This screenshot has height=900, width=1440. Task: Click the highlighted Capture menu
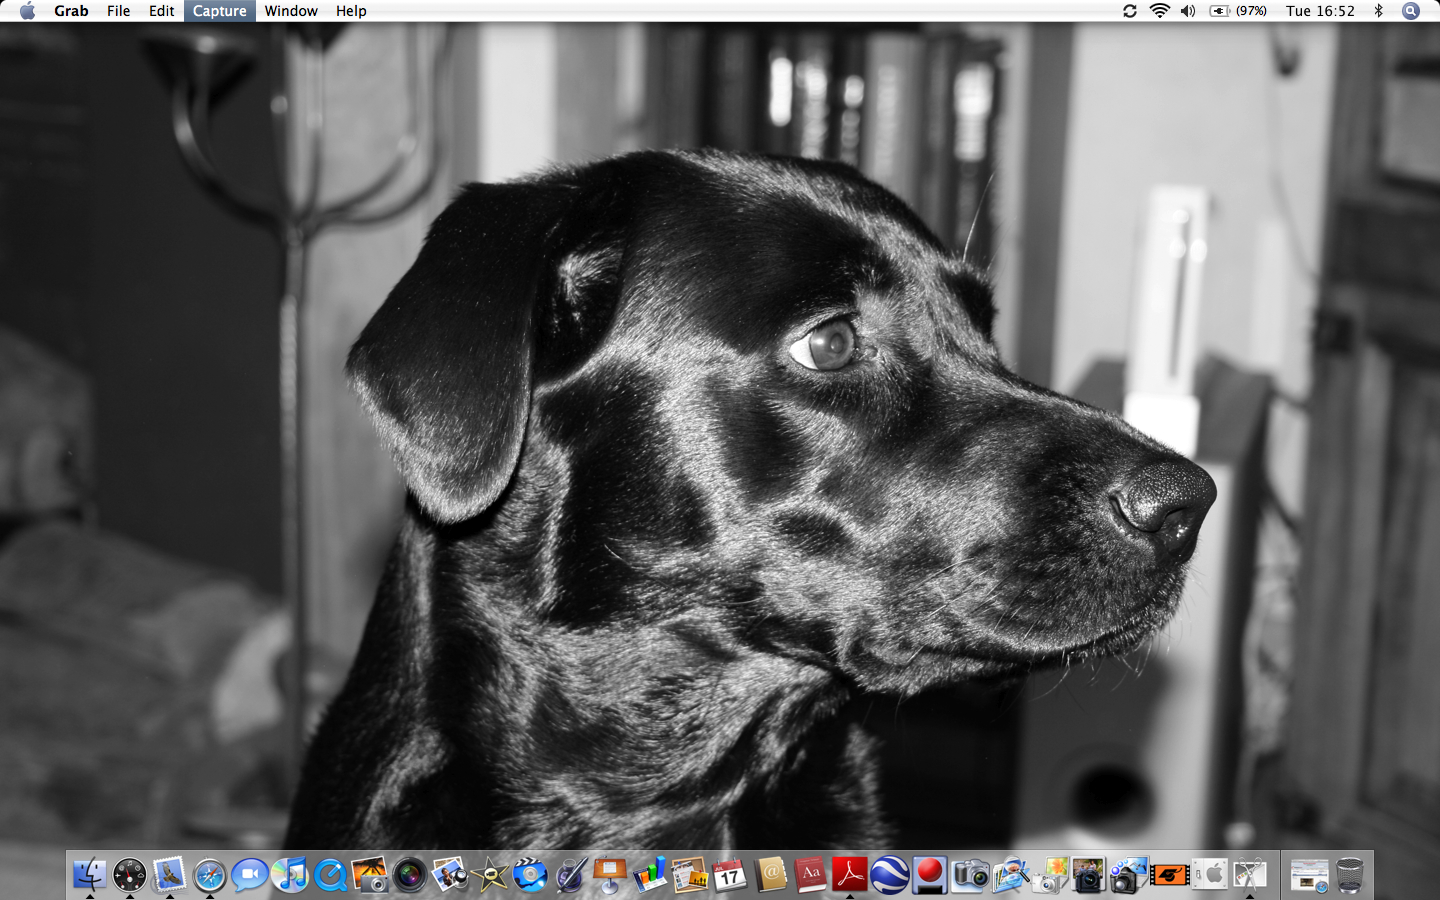tap(220, 11)
